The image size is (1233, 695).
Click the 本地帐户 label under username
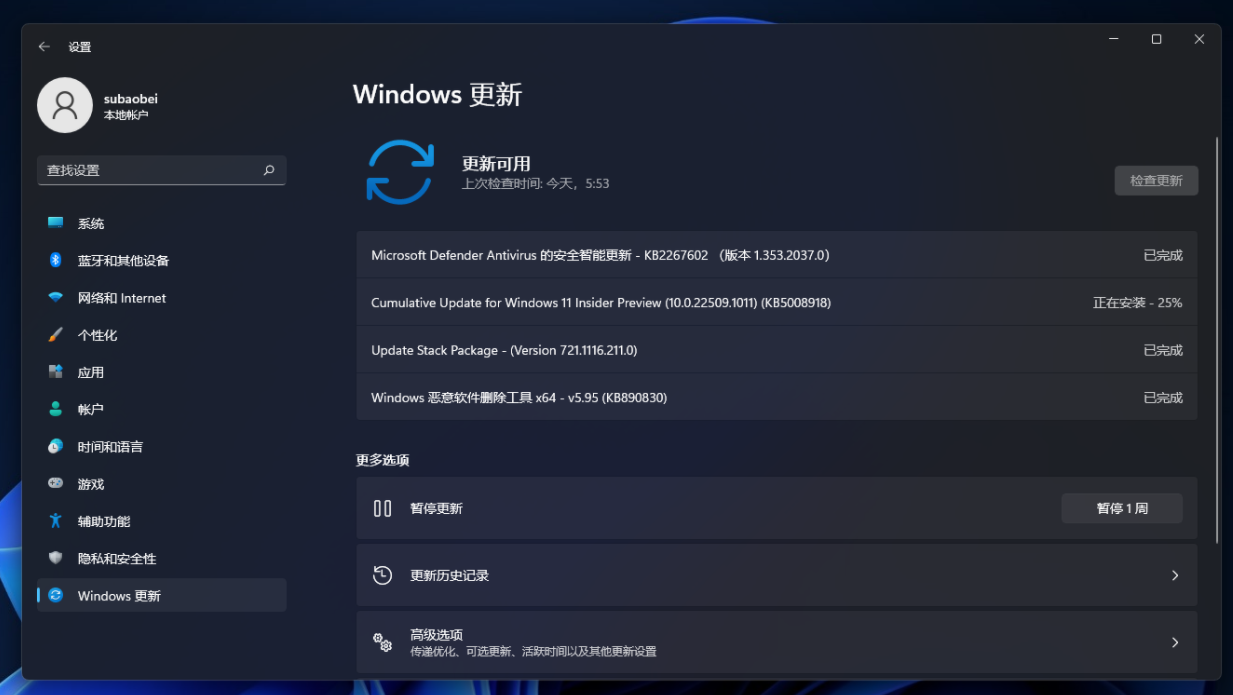pos(126,115)
